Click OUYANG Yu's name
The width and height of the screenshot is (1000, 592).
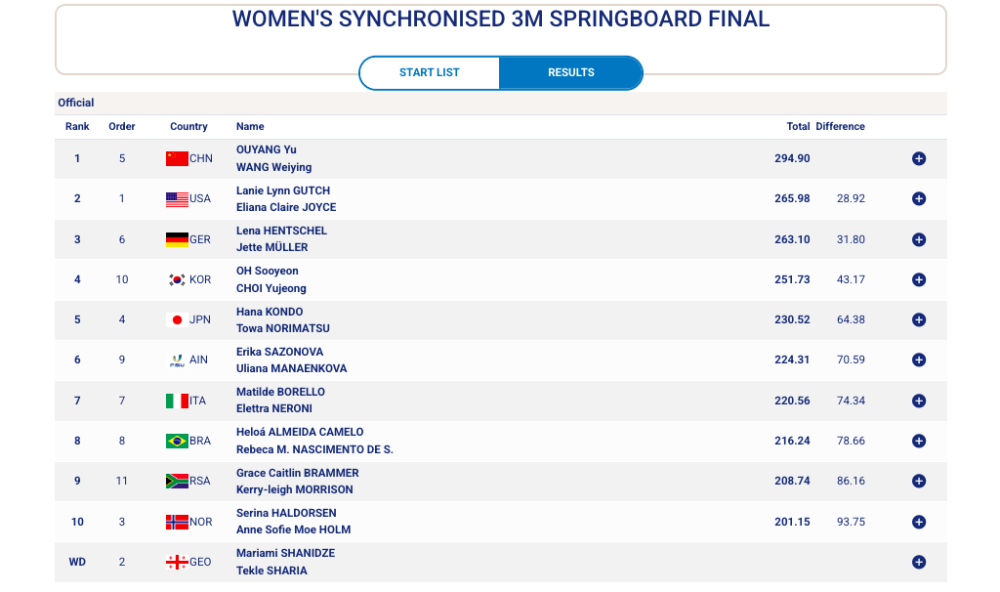pyautogui.click(x=266, y=150)
